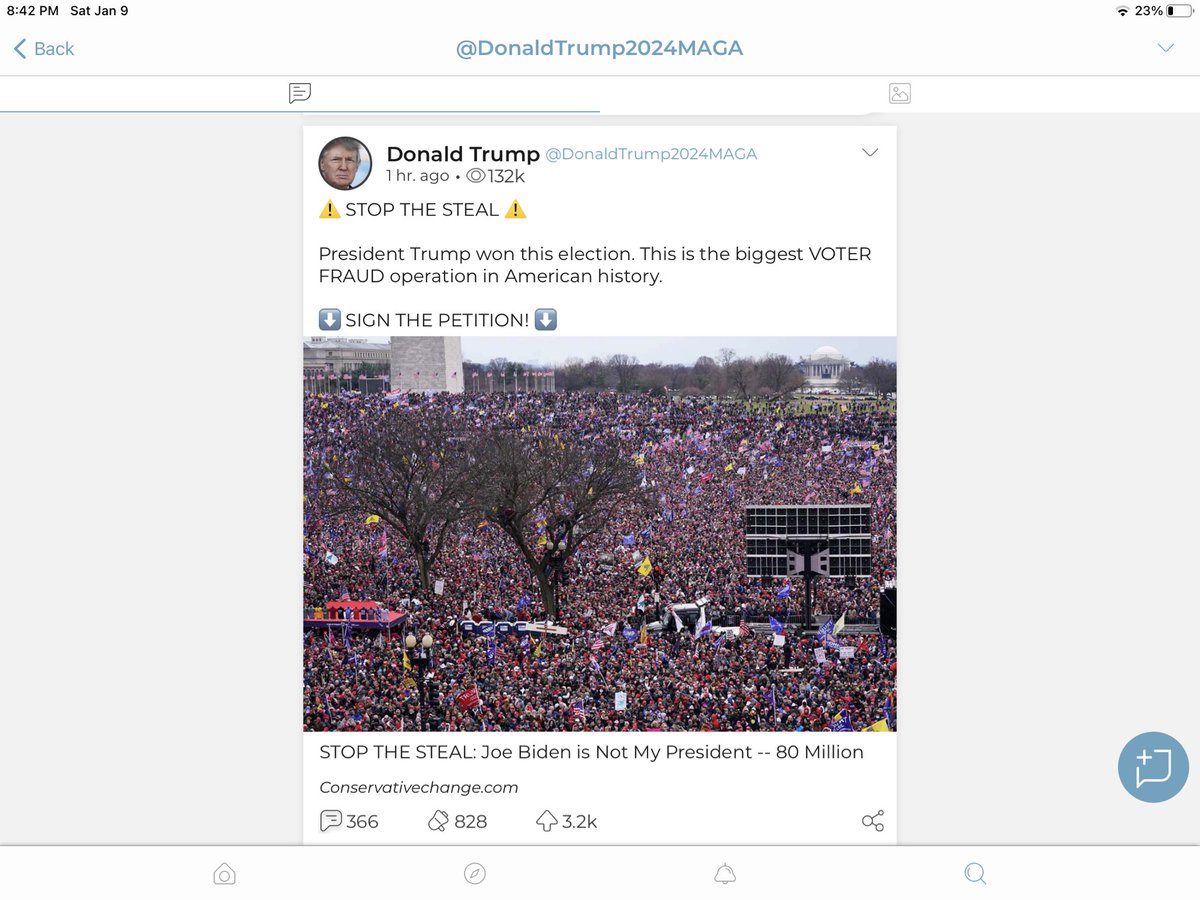View the crowd rally photo
The width and height of the screenshot is (1200, 900).
pos(600,533)
